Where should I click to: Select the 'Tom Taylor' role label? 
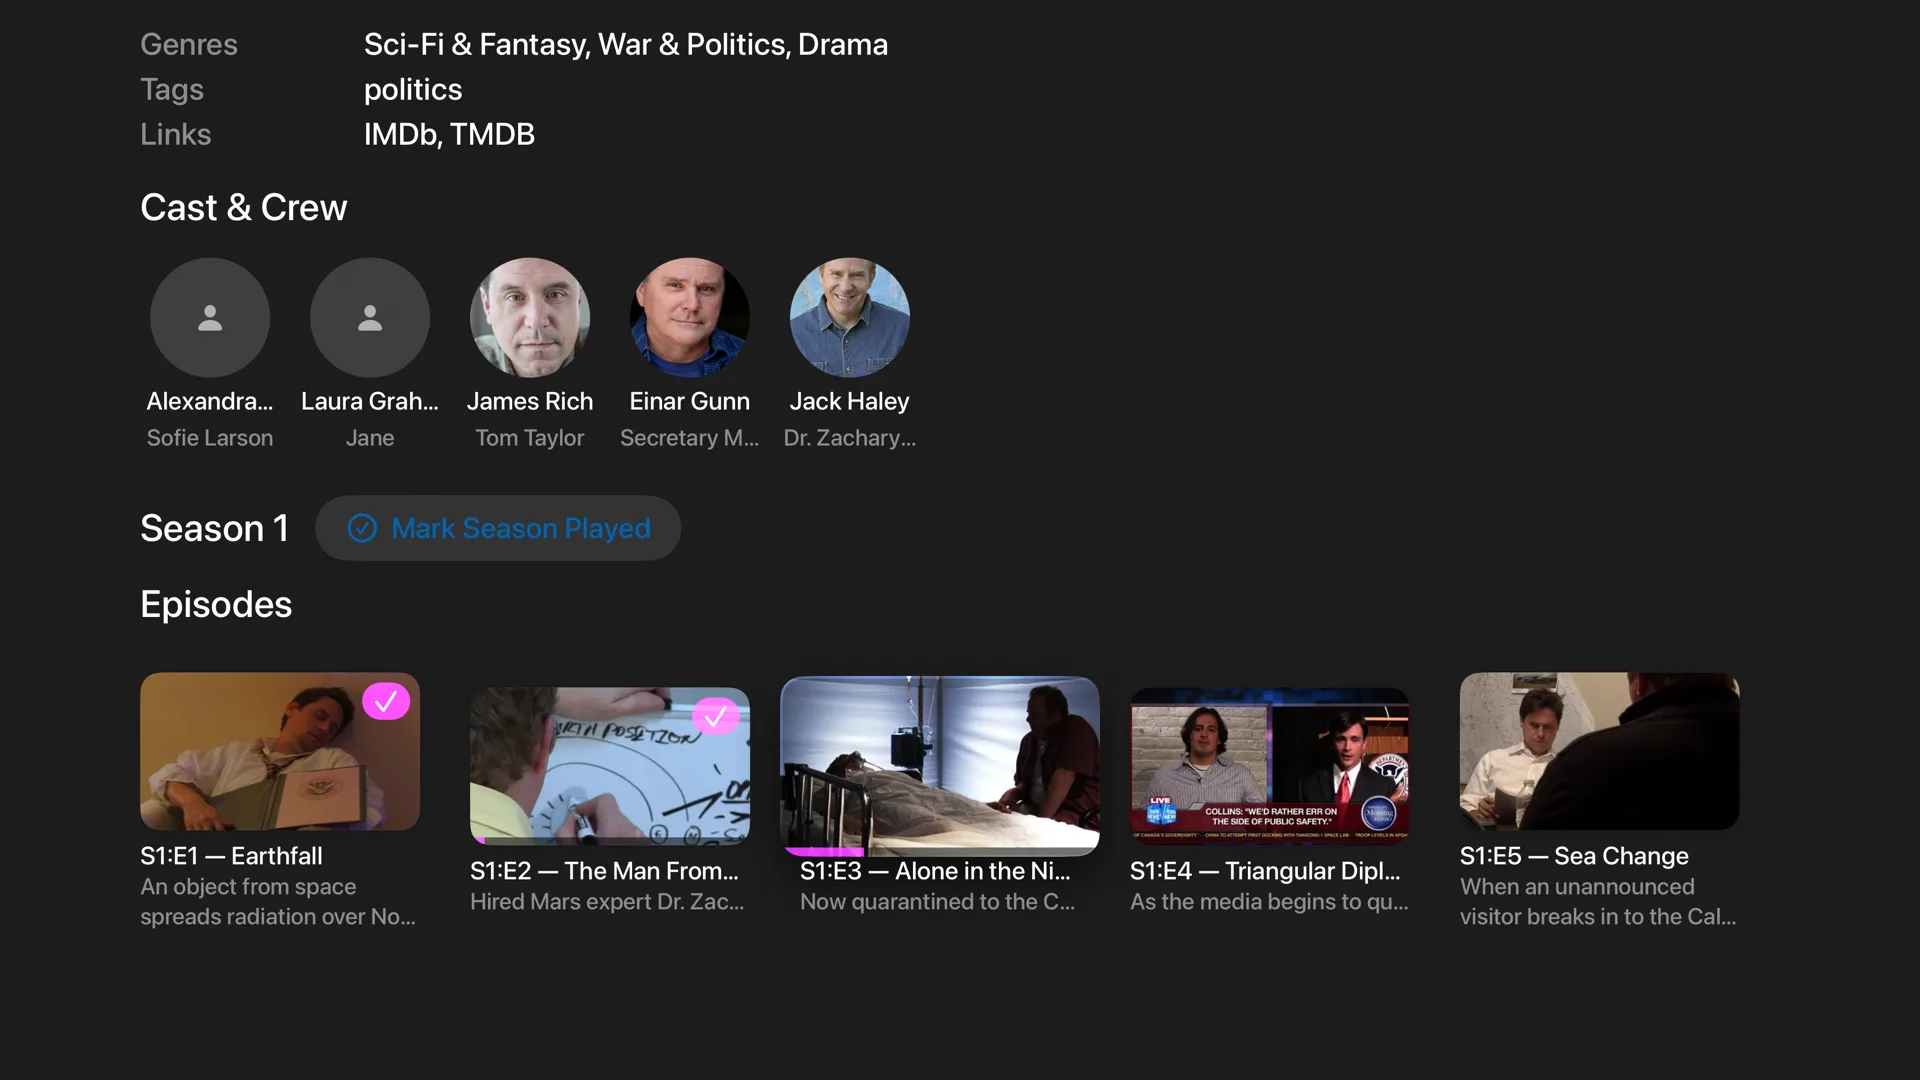point(530,438)
